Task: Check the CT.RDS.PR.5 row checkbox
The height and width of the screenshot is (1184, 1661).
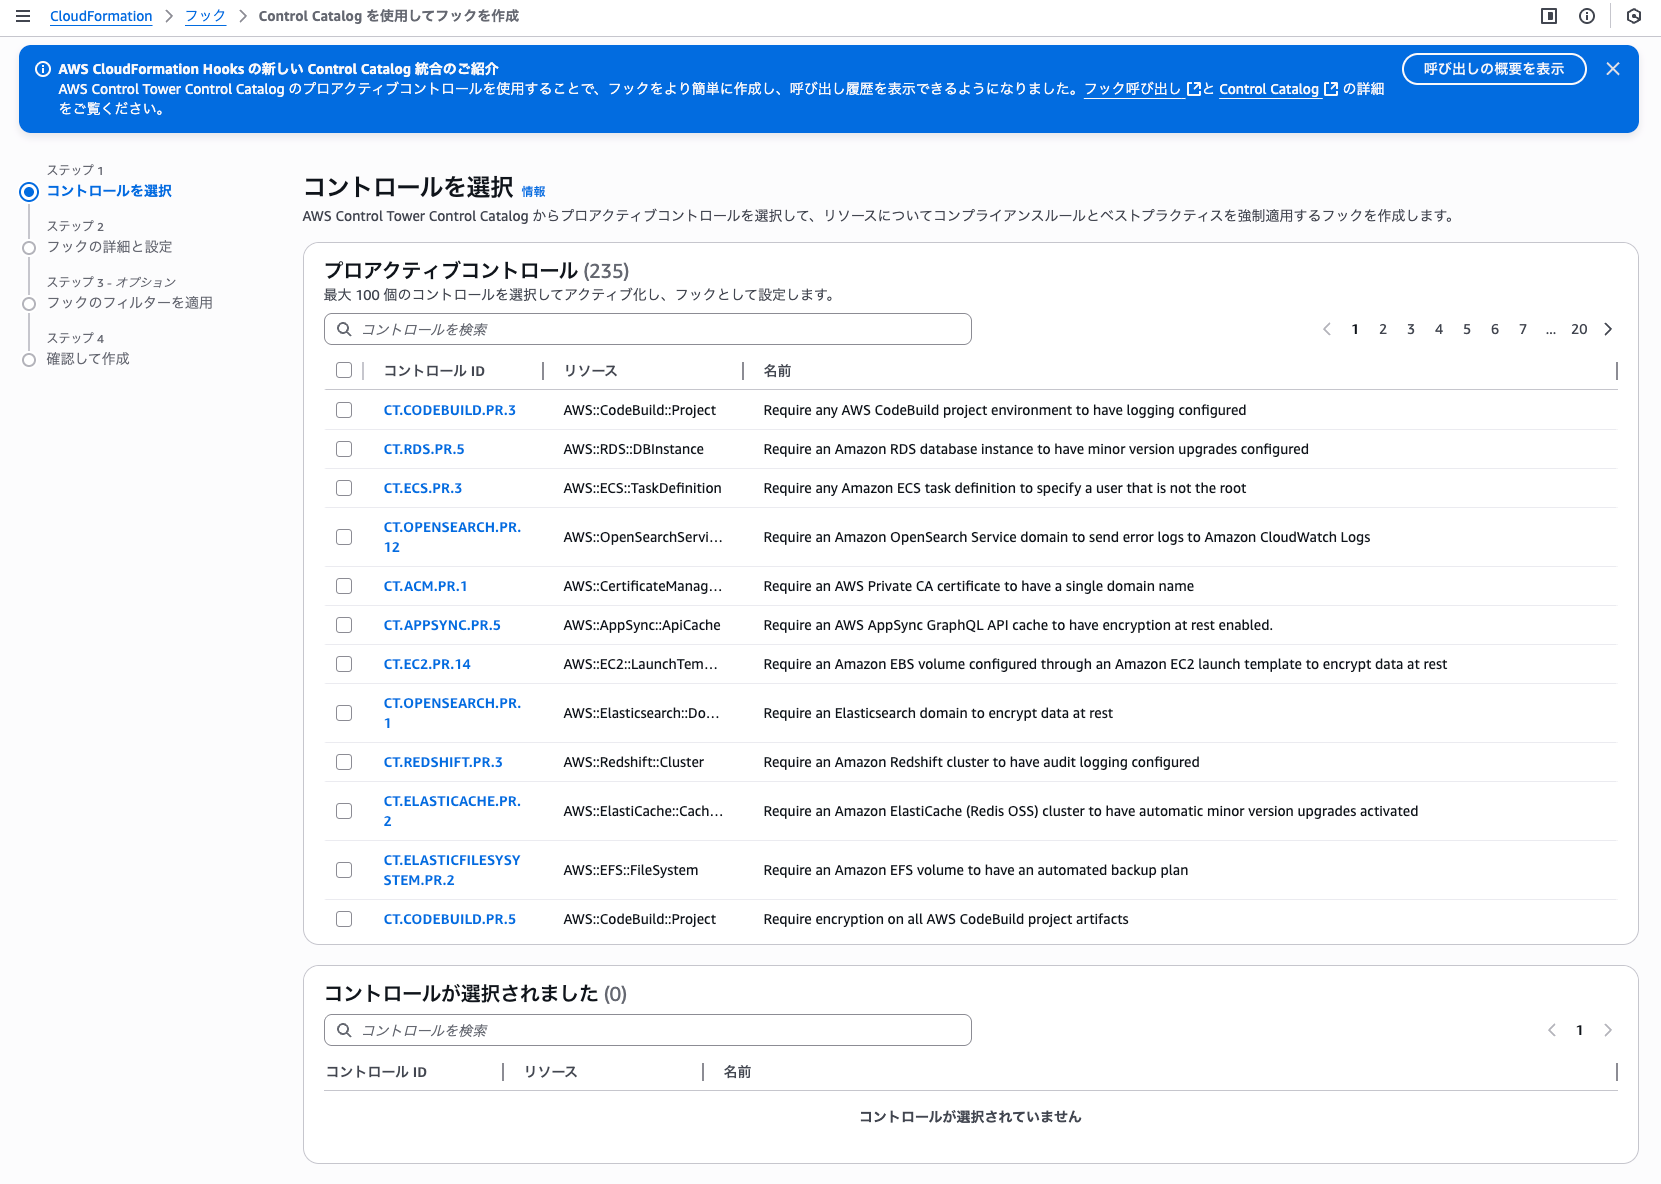Action: click(x=344, y=449)
